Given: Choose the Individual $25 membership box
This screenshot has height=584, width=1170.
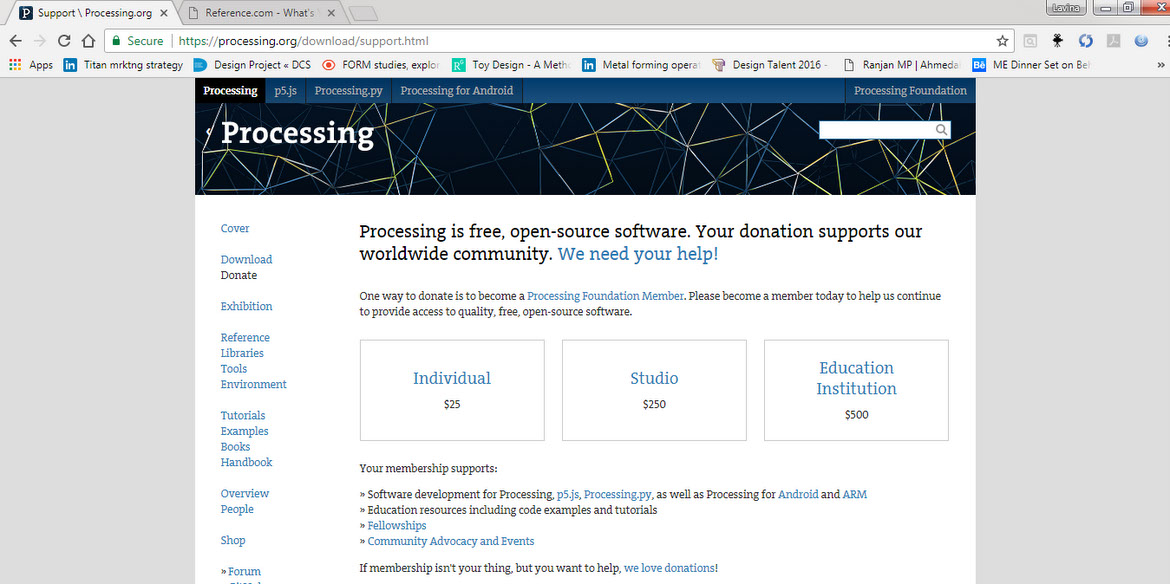Looking at the screenshot, I should (452, 390).
